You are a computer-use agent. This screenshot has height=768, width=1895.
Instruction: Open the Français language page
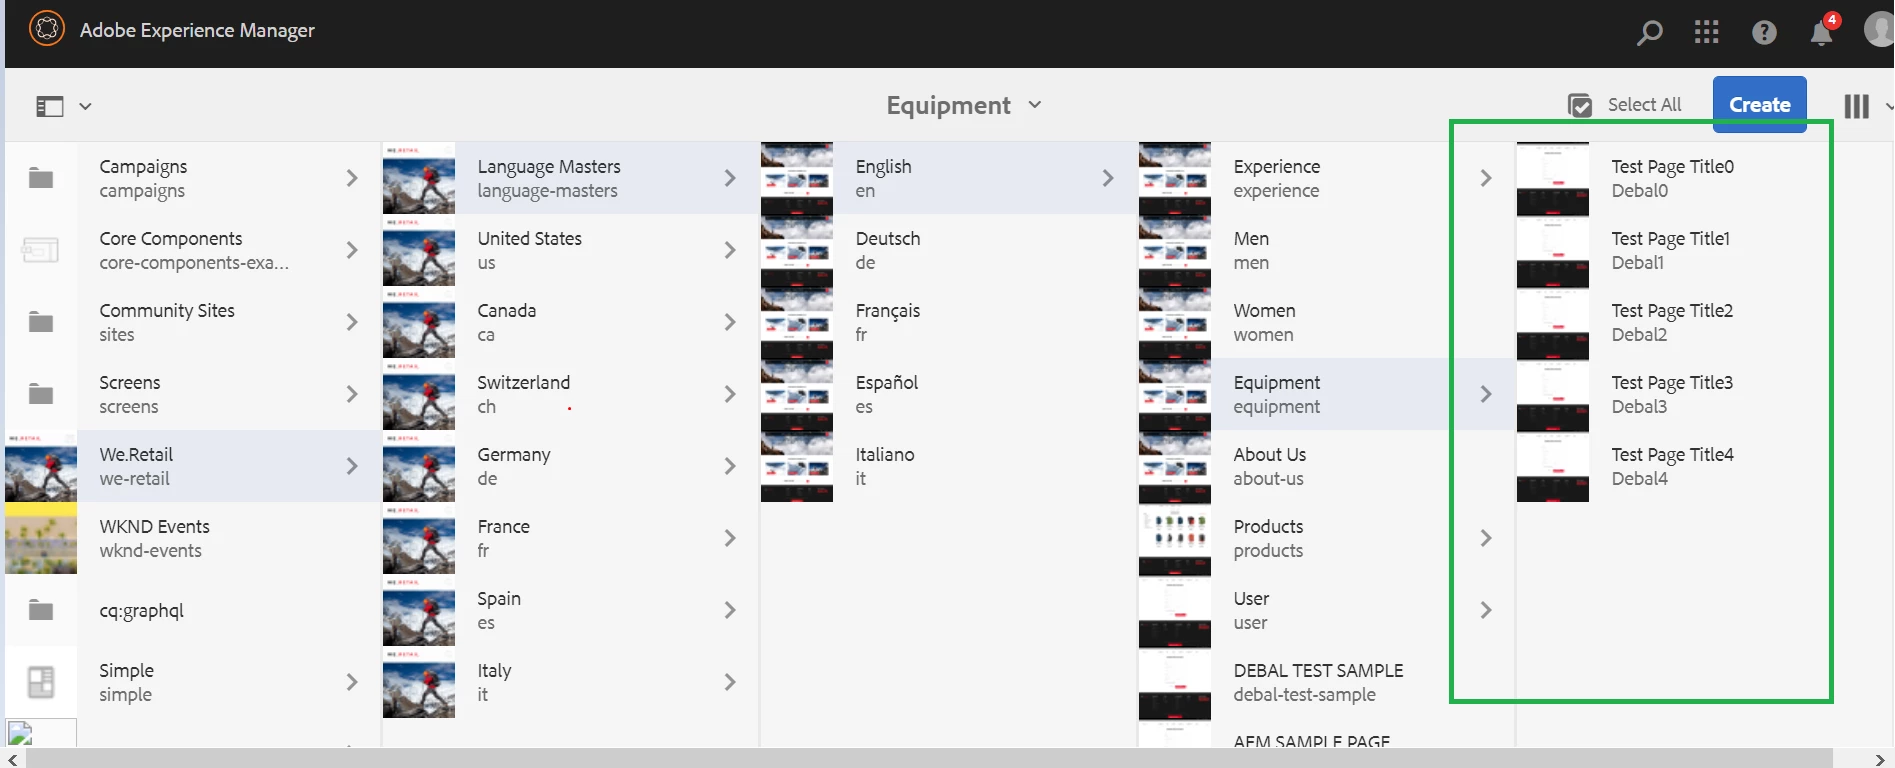tap(948, 322)
